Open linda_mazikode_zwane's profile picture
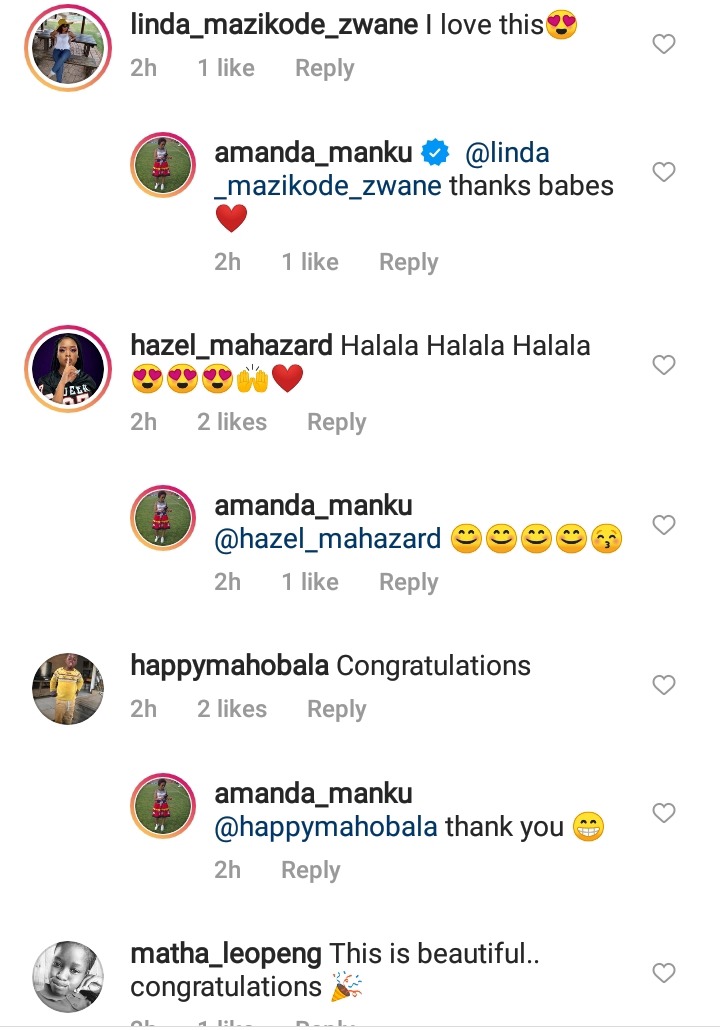This screenshot has width=720, height=1030. (x=68, y=48)
